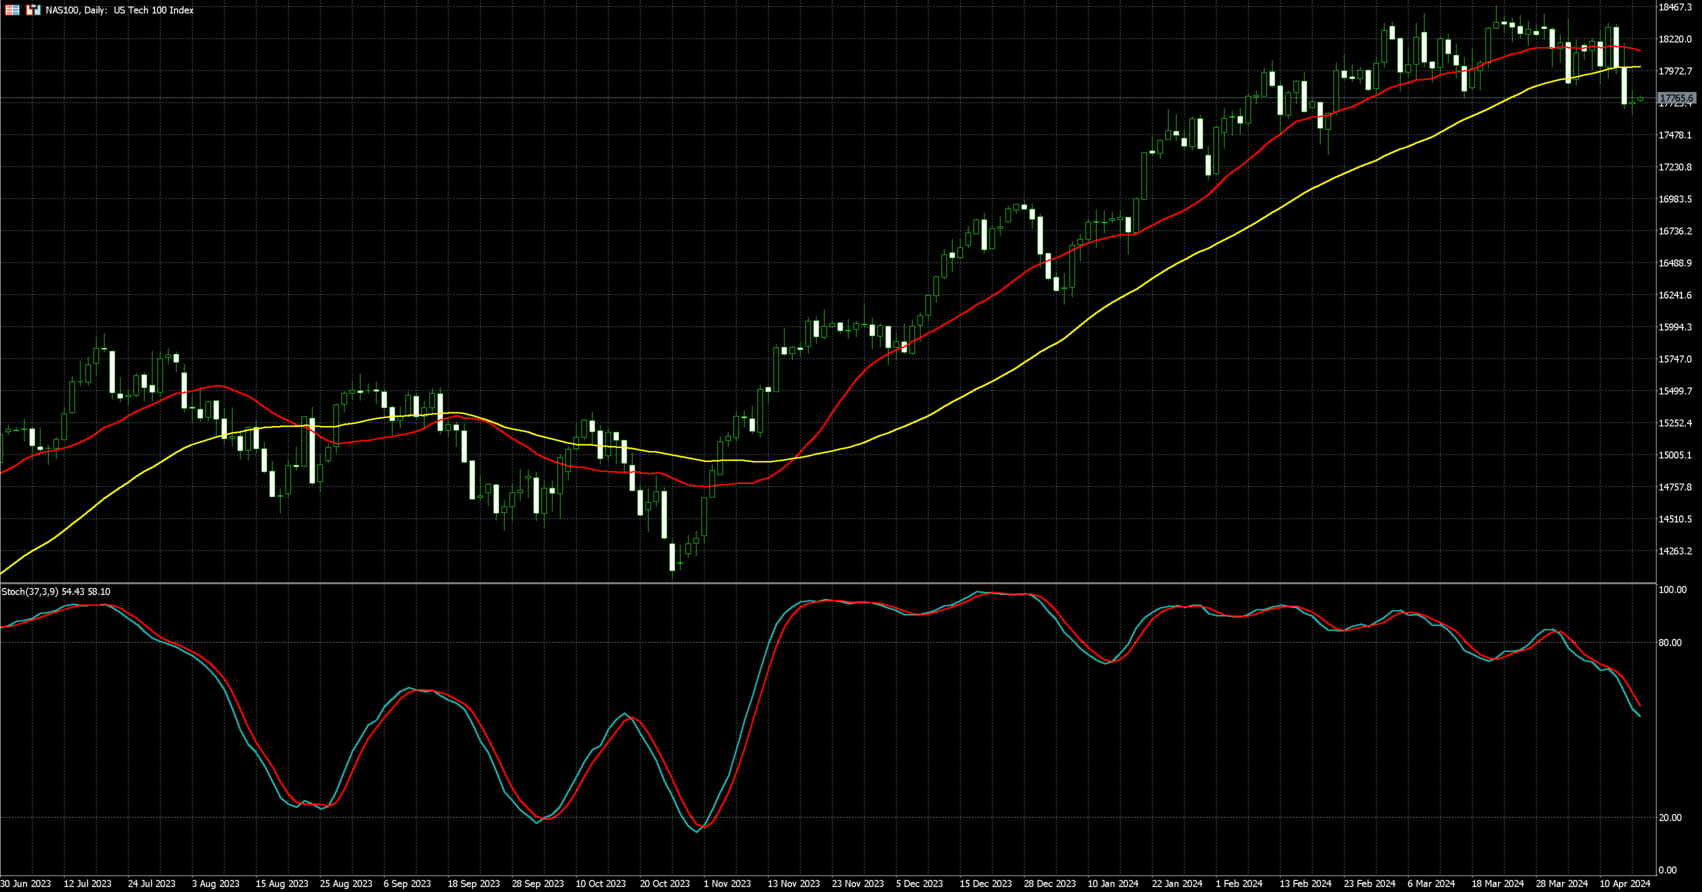Click the 0.00 value on the oscillator scale

tap(1667, 871)
